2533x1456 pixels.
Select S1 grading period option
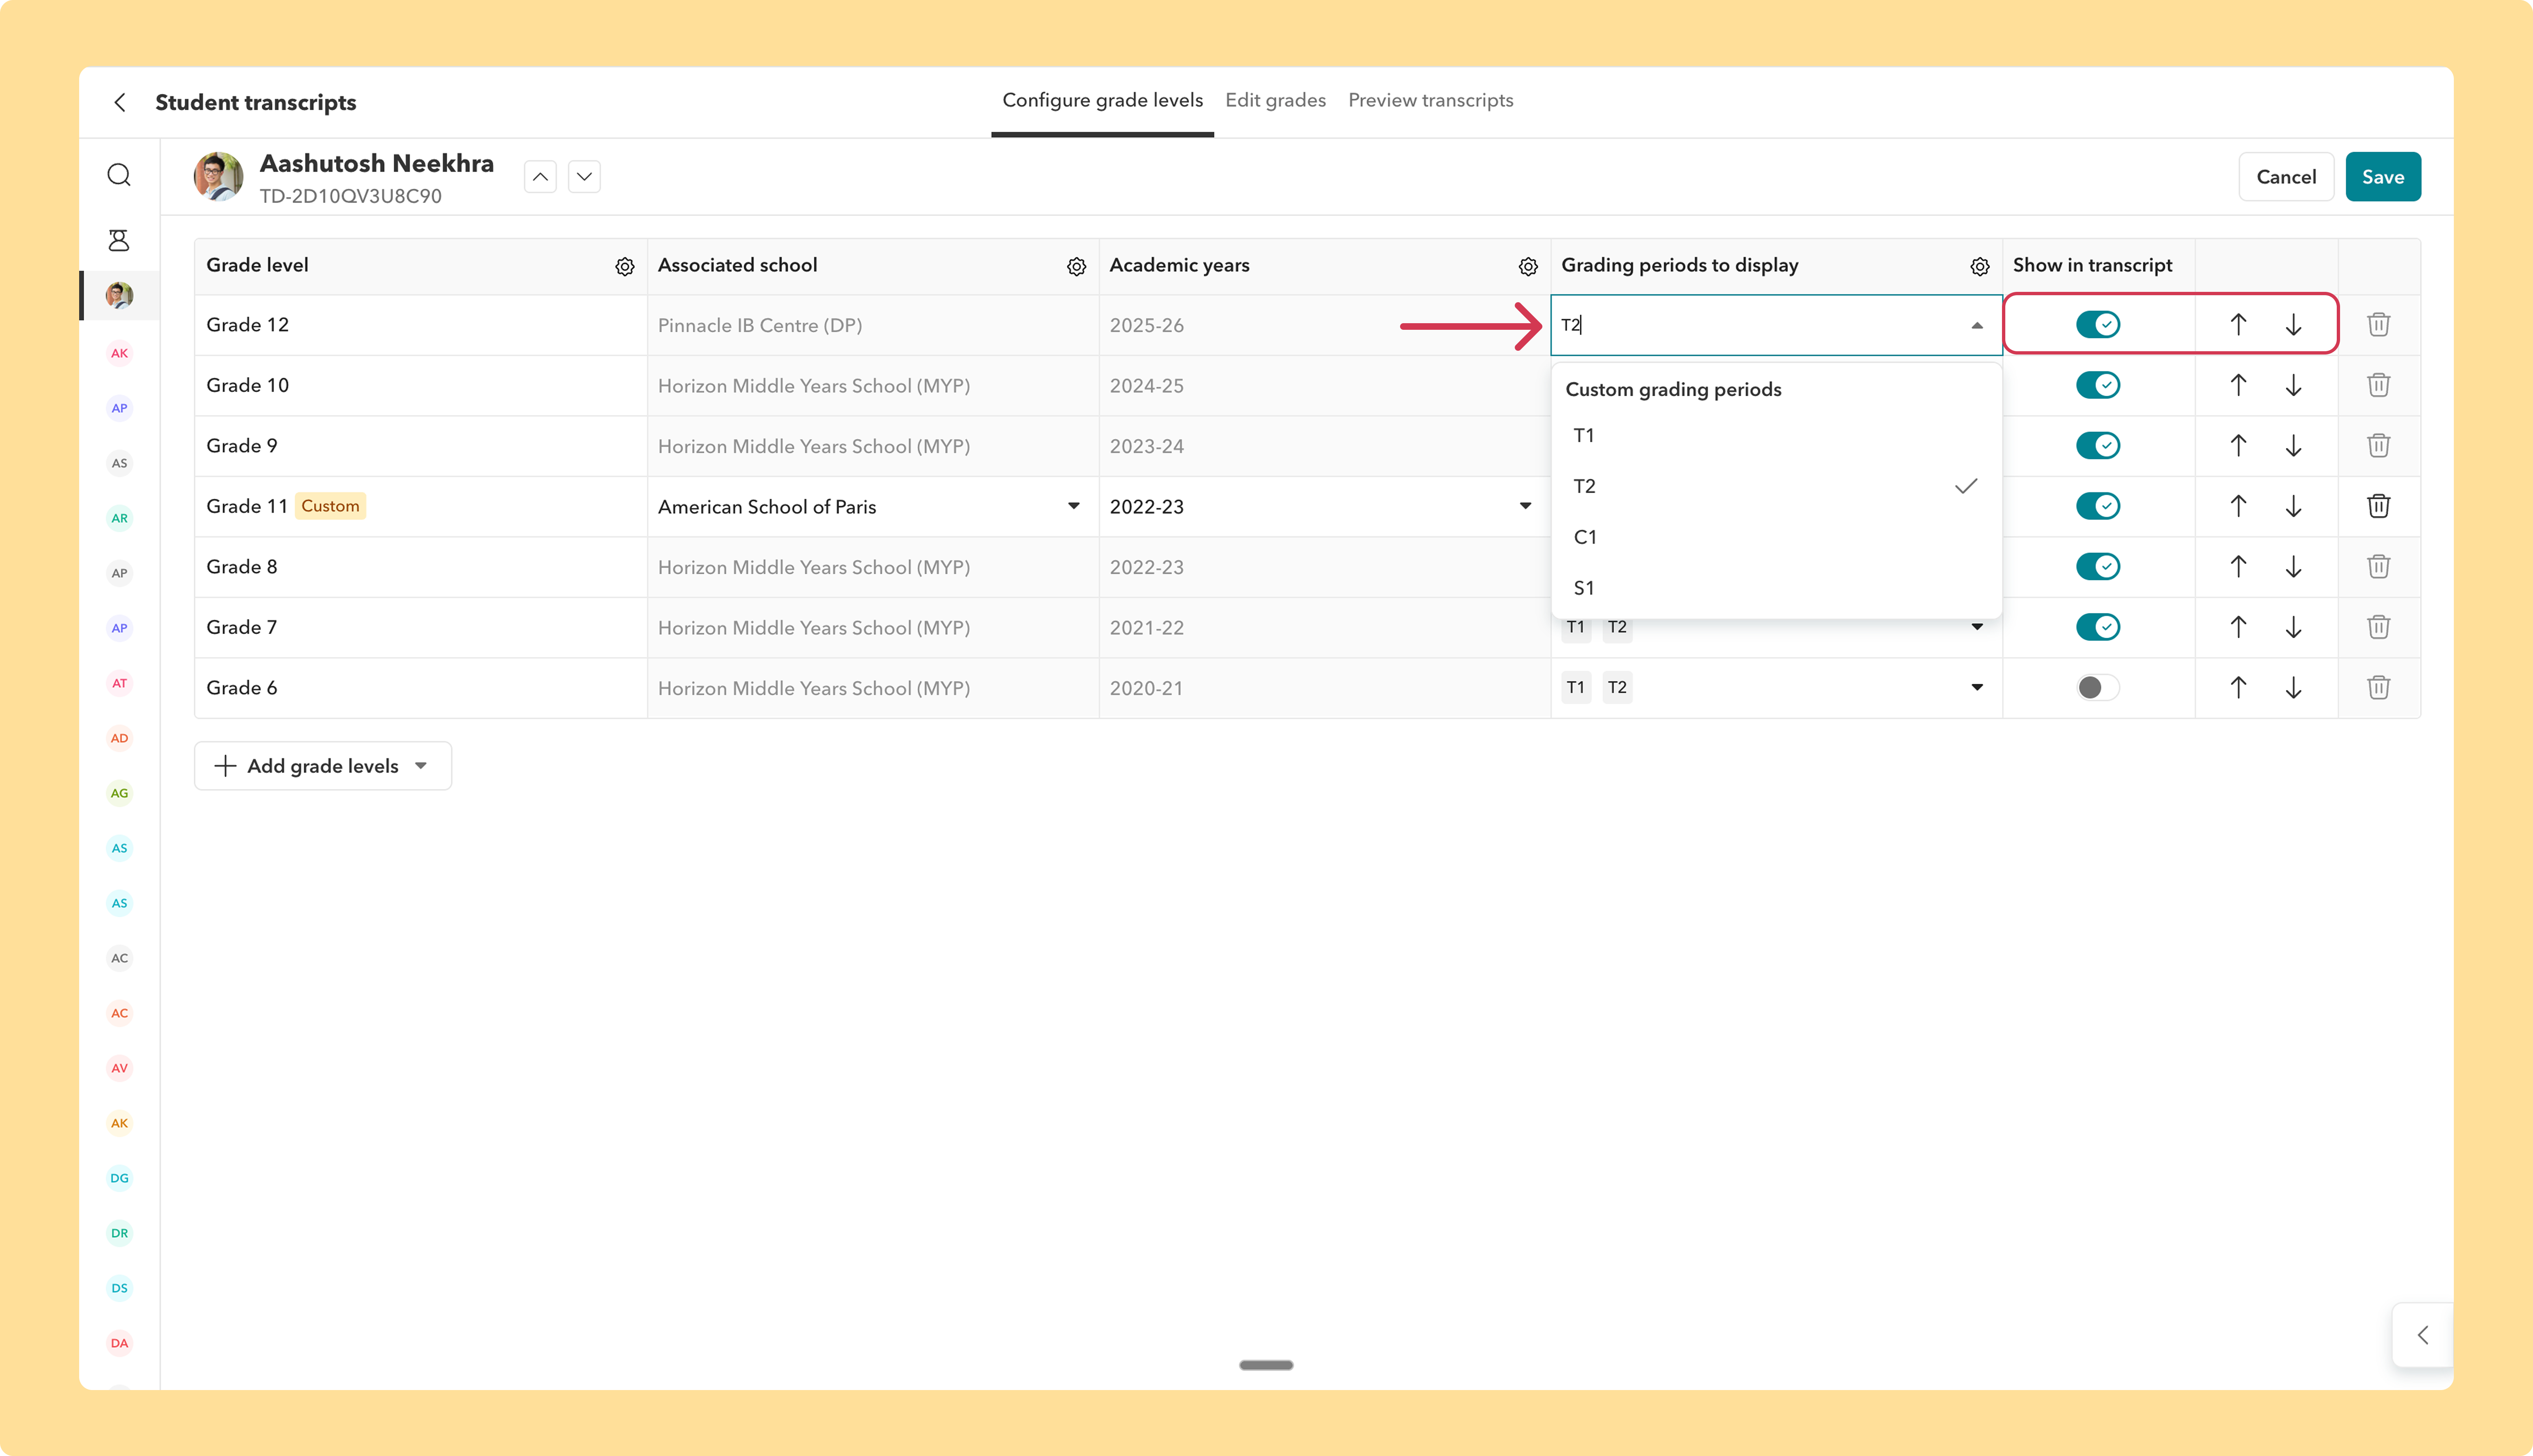point(1776,588)
